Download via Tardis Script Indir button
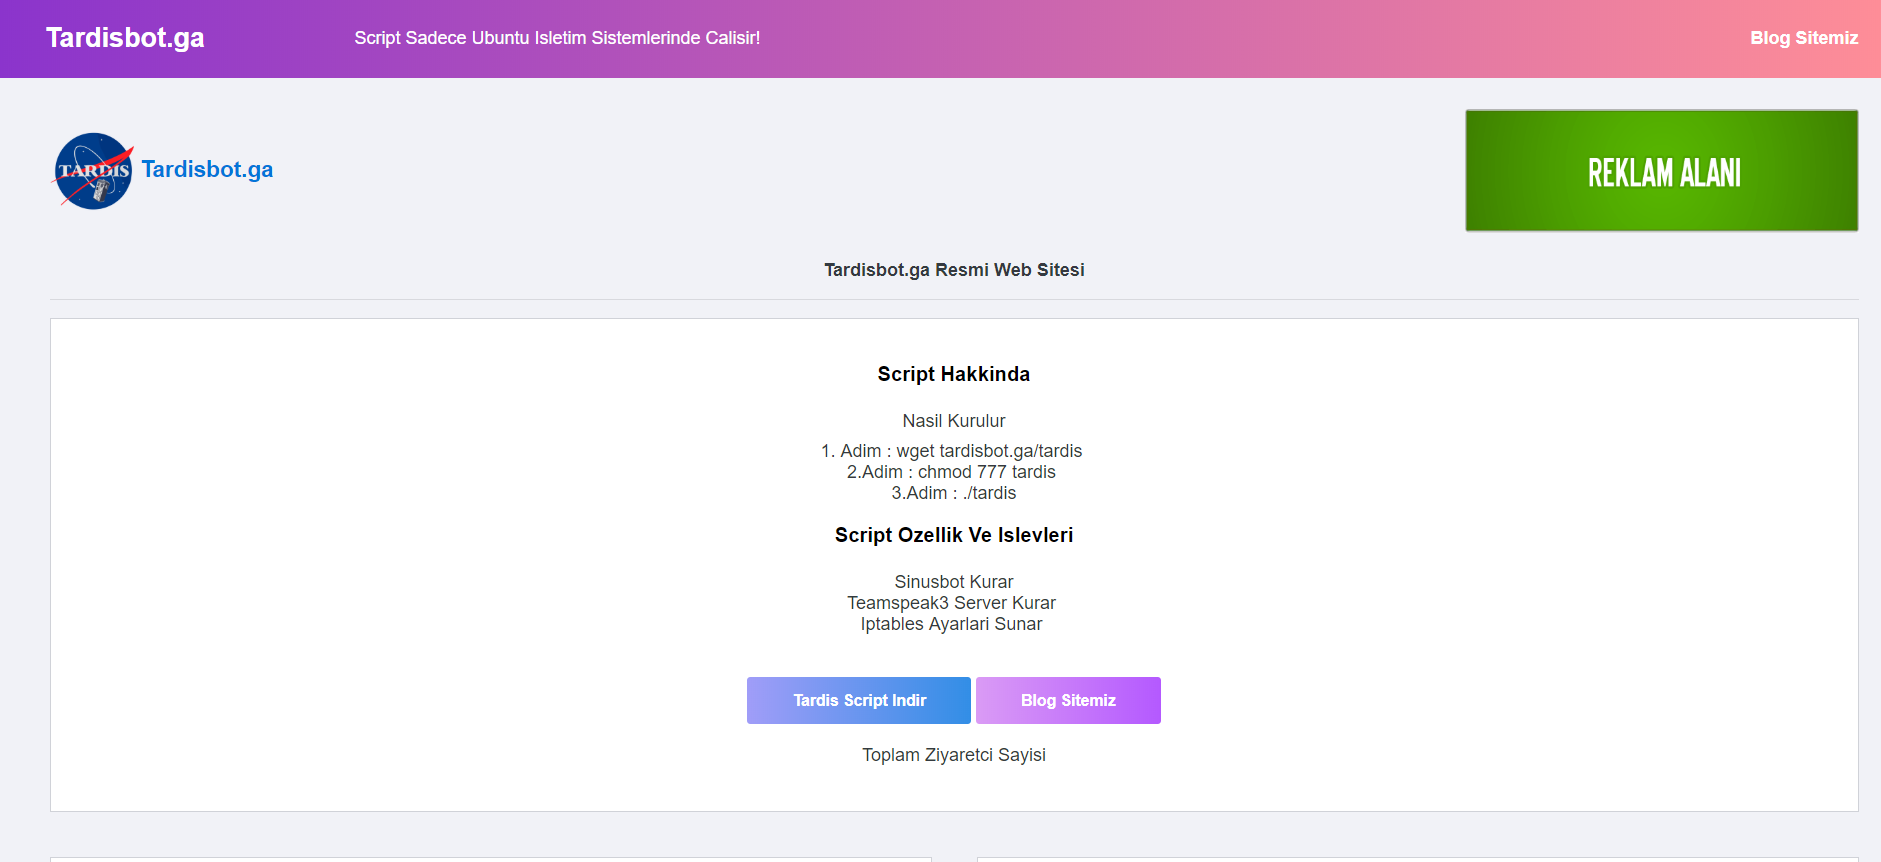 click(859, 700)
